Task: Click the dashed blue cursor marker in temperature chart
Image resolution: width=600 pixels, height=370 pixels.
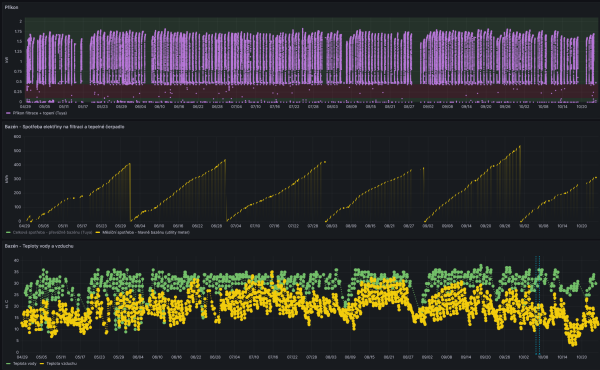Action: 538,305
